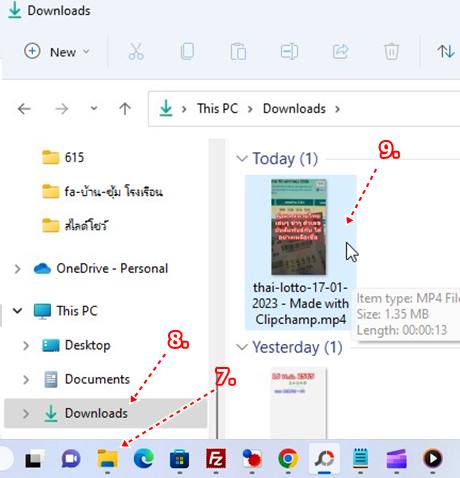Open the New item dropdown
The width and height of the screenshot is (460, 478).
coord(57,52)
